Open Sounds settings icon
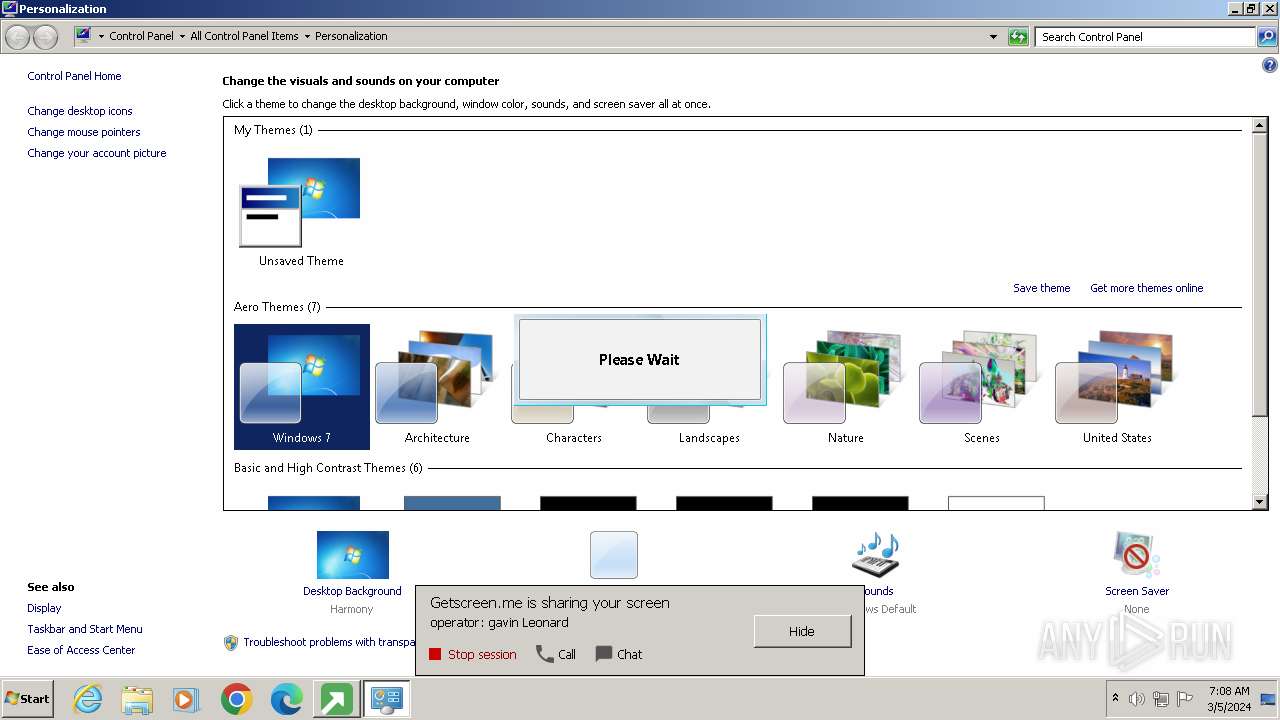Viewport: 1280px width, 720px height. (x=875, y=555)
